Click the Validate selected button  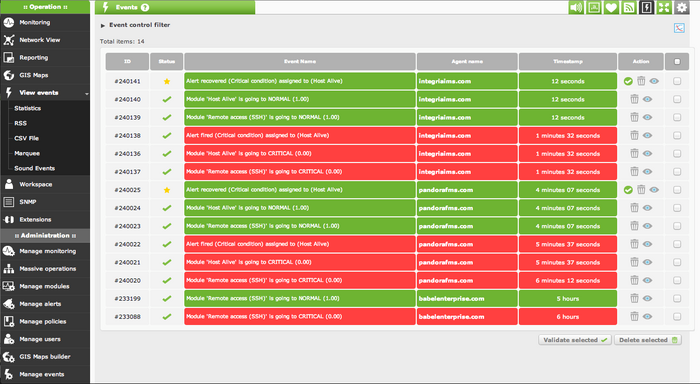pos(575,340)
